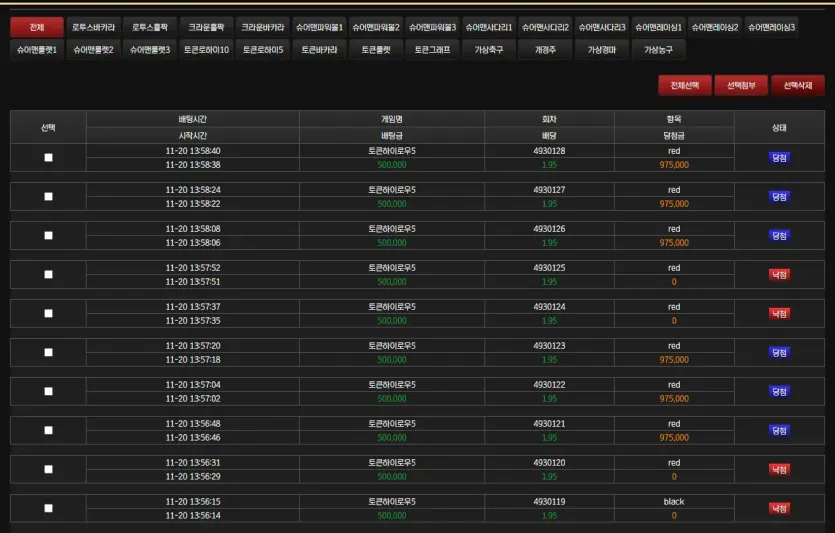Click the 당첨 badge for round 4930121
The image size is (835, 533).
click(779, 430)
